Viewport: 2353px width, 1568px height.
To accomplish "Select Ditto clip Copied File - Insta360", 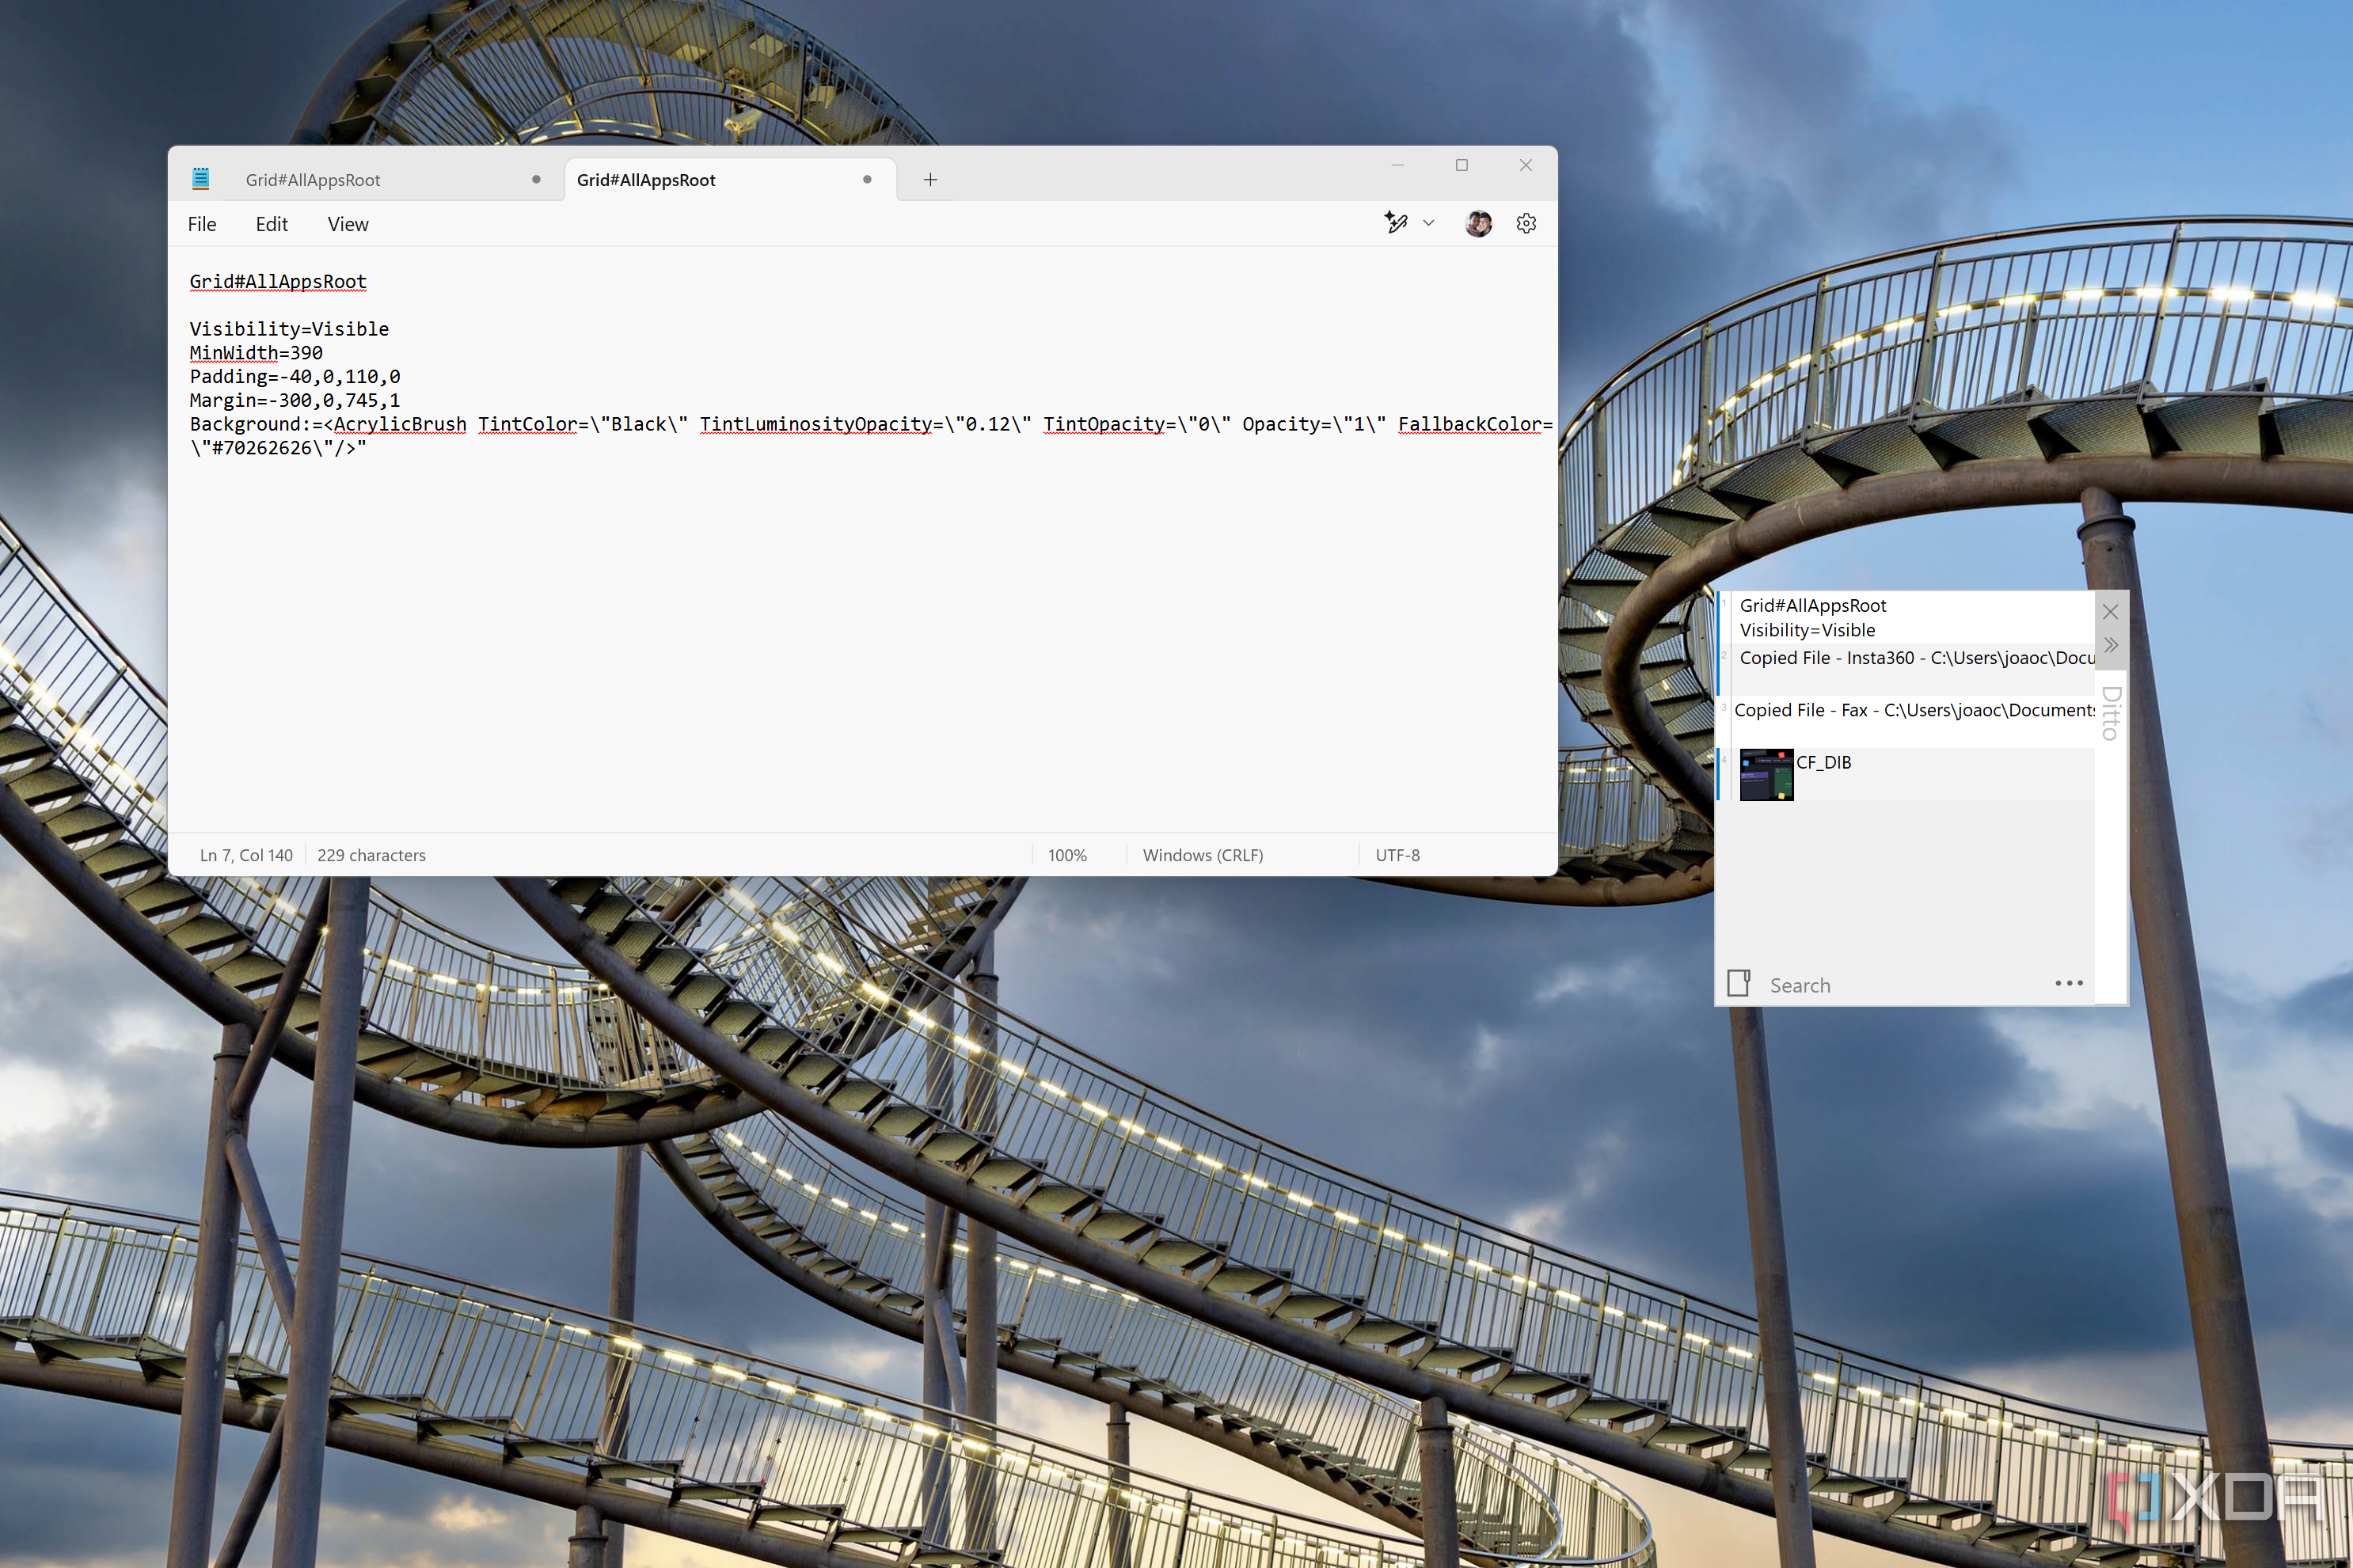I will click(1905, 669).
